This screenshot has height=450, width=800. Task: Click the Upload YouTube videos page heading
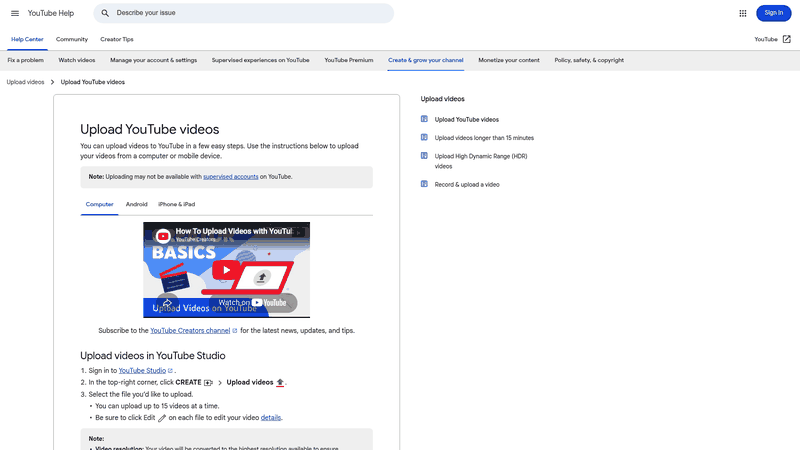(x=149, y=130)
